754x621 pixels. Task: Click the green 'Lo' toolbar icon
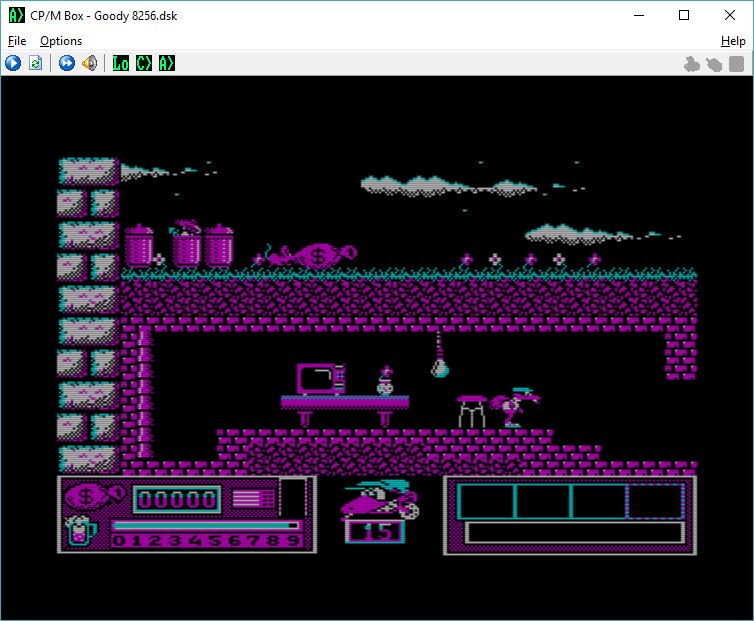pyautogui.click(x=120, y=63)
